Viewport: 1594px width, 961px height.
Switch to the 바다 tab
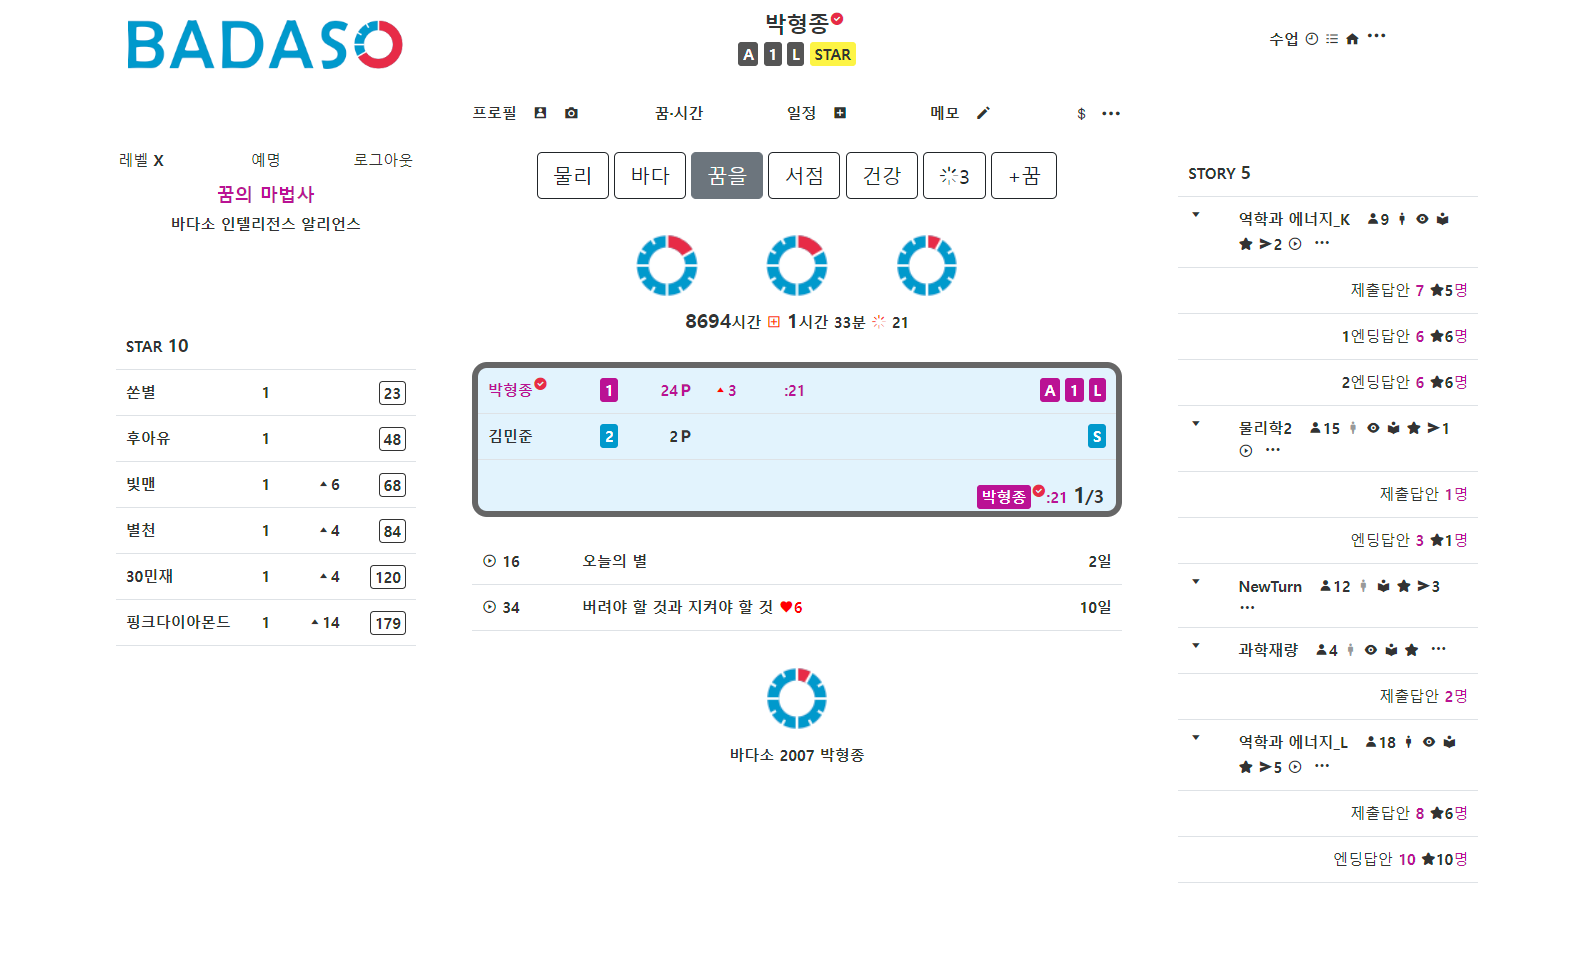point(650,176)
